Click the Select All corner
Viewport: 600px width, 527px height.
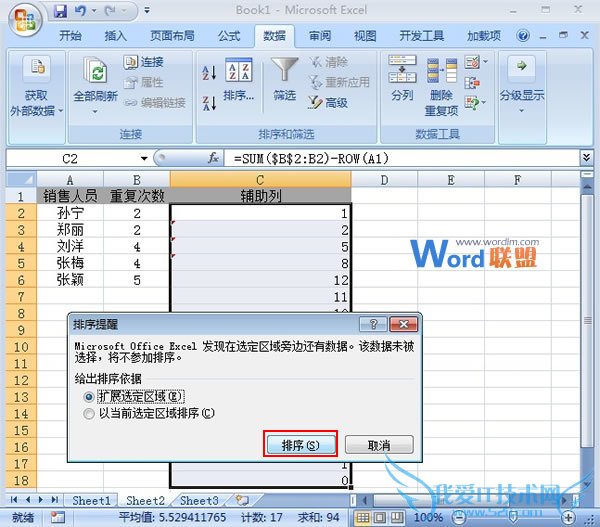[21, 179]
